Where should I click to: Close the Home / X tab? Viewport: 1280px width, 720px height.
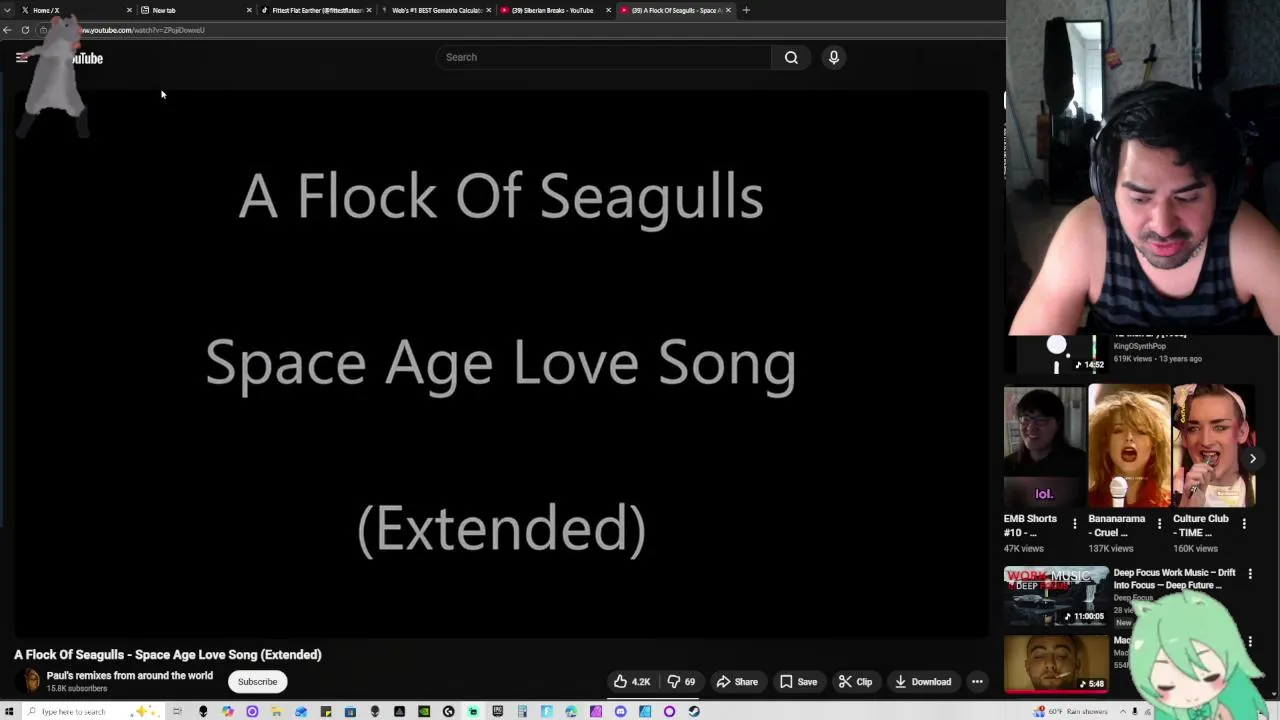coord(129,10)
